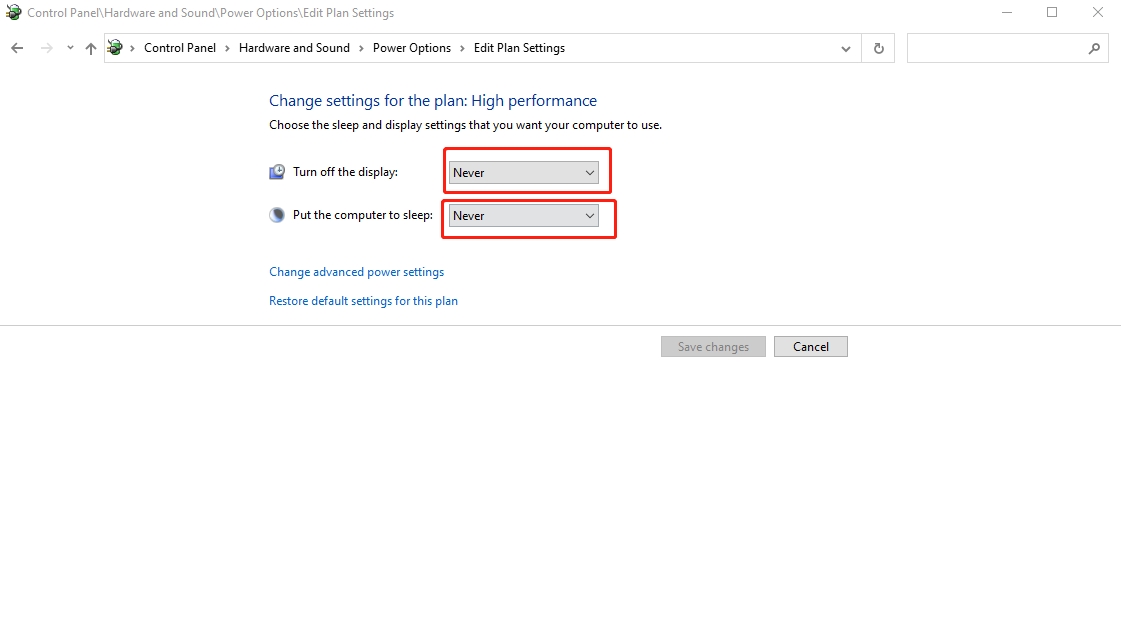Image resolution: width=1121 pixels, height=617 pixels.
Task: Open Change advanced power settings link
Action: (356, 272)
